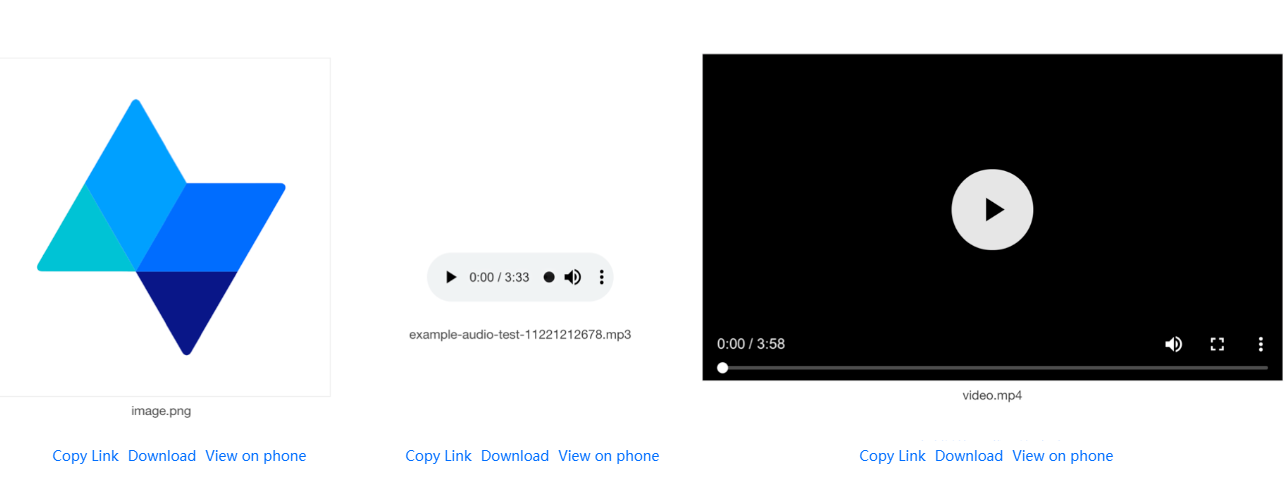The image size is (1288, 484).
Task: Enter fullscreen mode on the video player
Action: click(1217, 344)
